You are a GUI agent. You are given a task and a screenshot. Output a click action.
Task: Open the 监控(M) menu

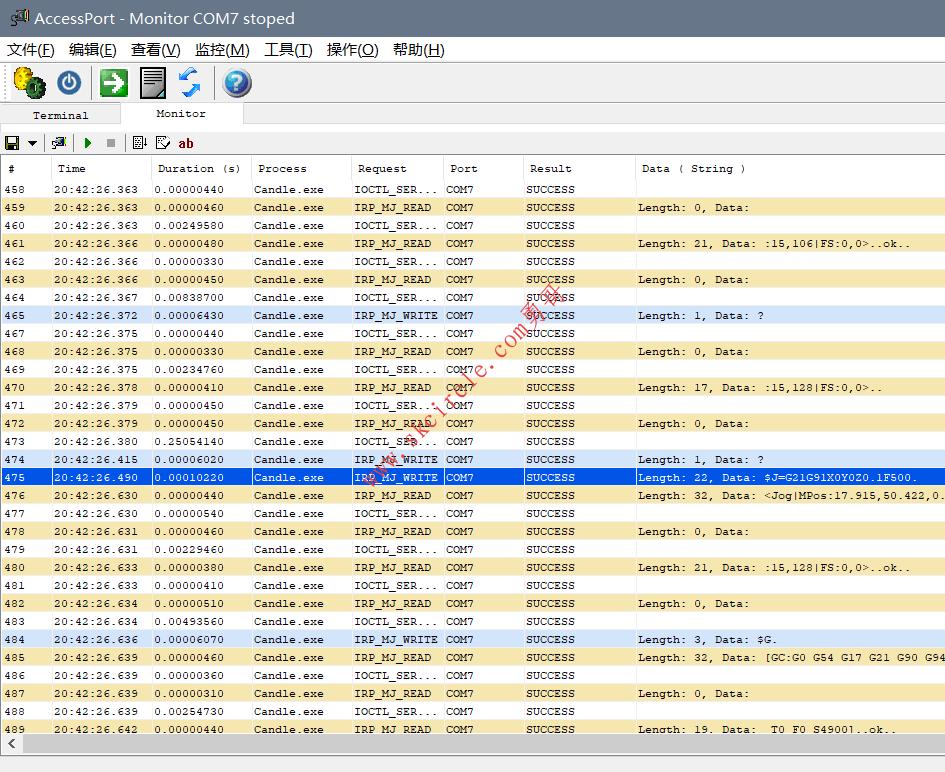tap(222, 50)
